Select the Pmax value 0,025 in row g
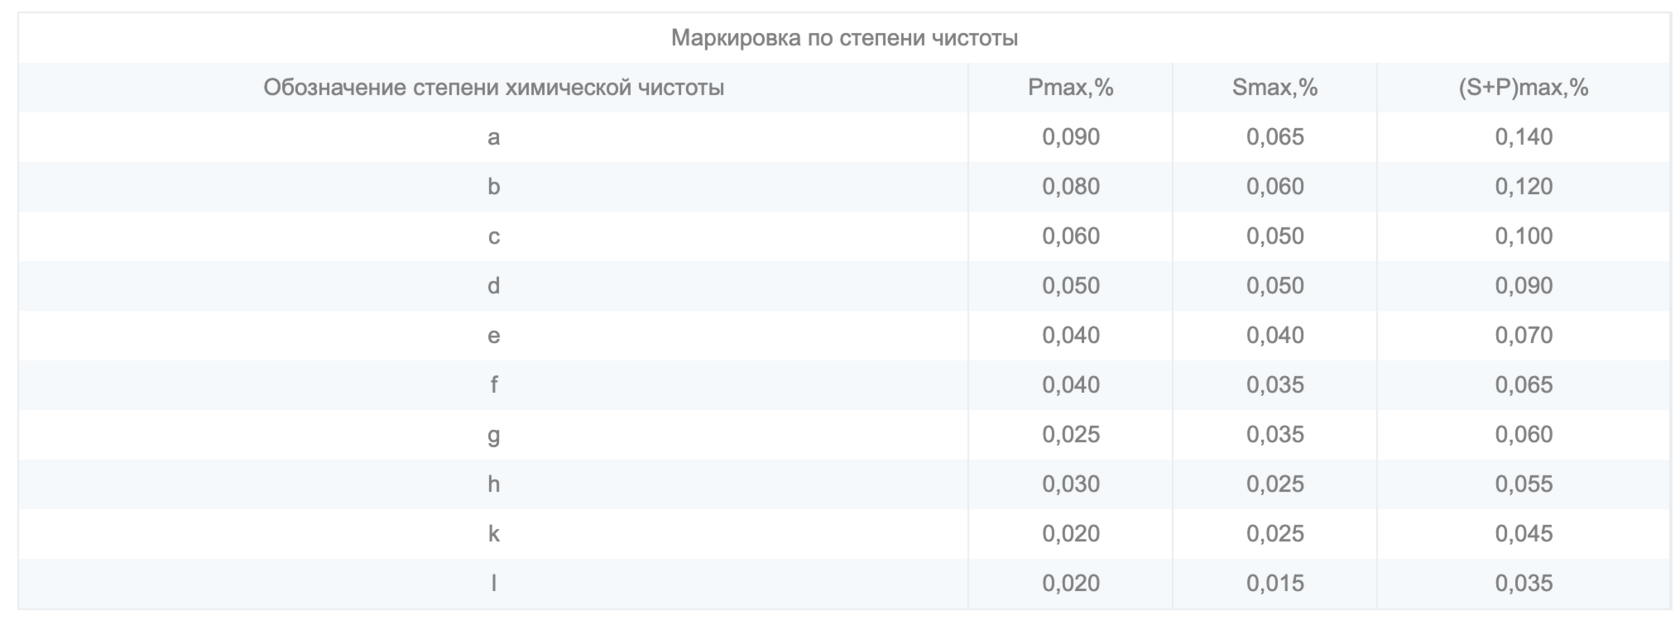Image resolution: width=1680 pixels, height=620 pixels. [x=1070, y=434]
